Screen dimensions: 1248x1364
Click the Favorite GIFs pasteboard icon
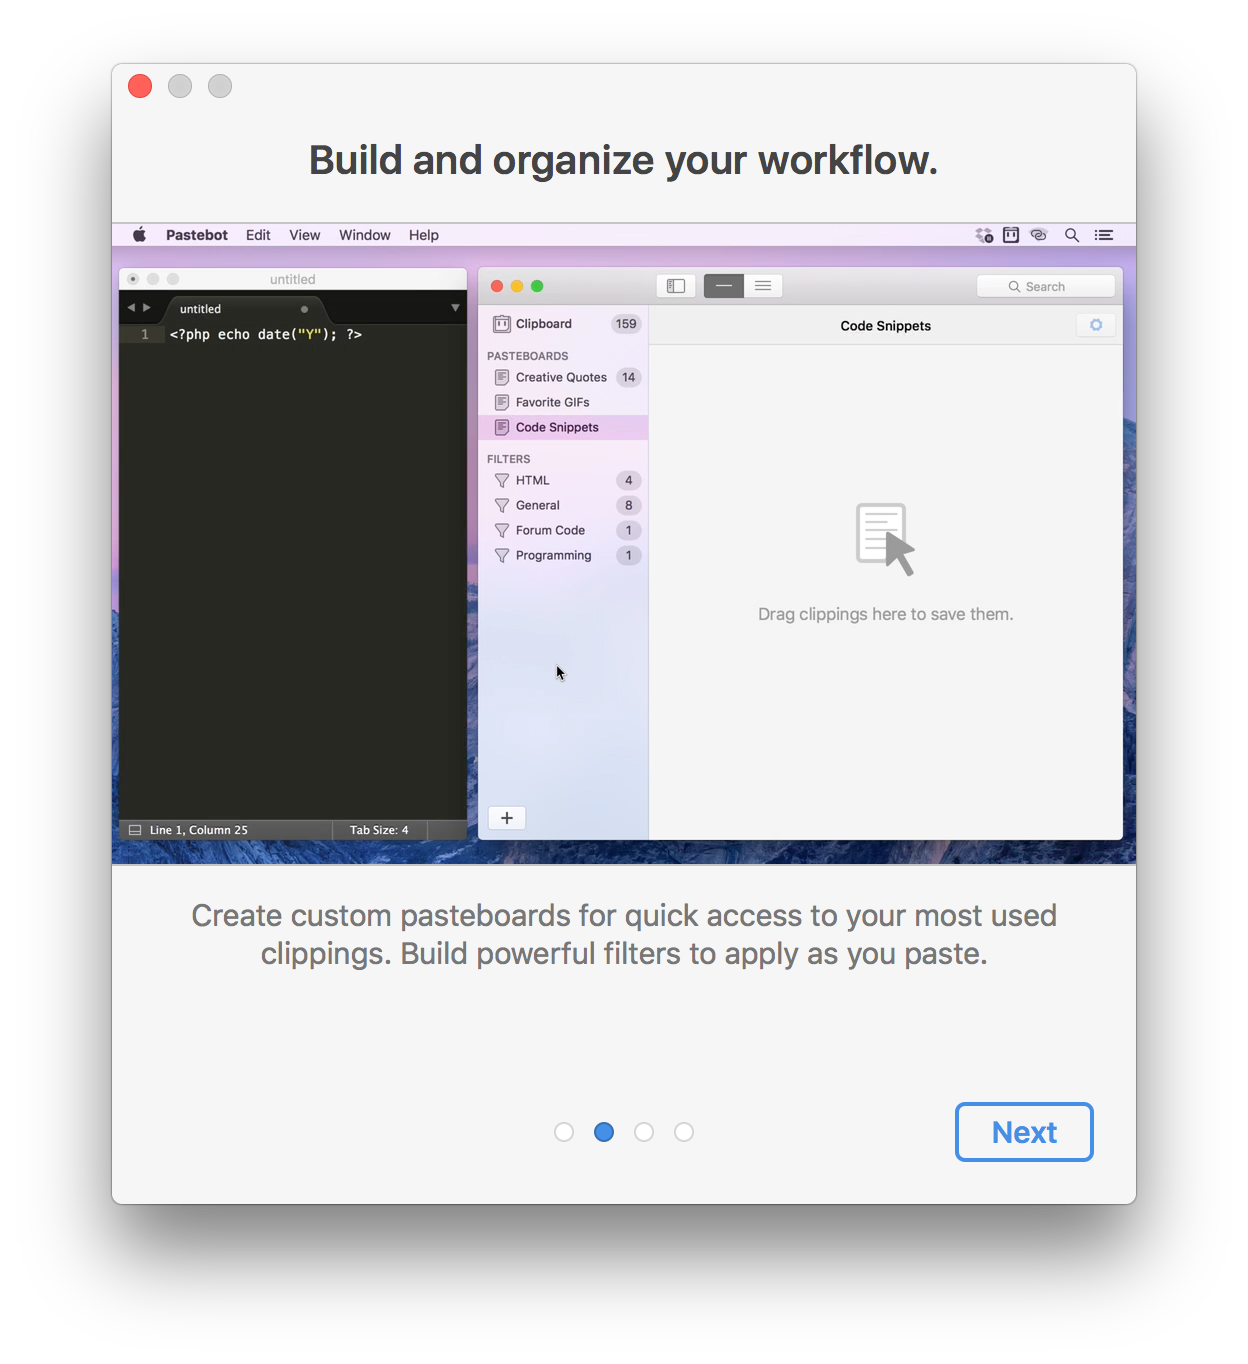point(502,402)
